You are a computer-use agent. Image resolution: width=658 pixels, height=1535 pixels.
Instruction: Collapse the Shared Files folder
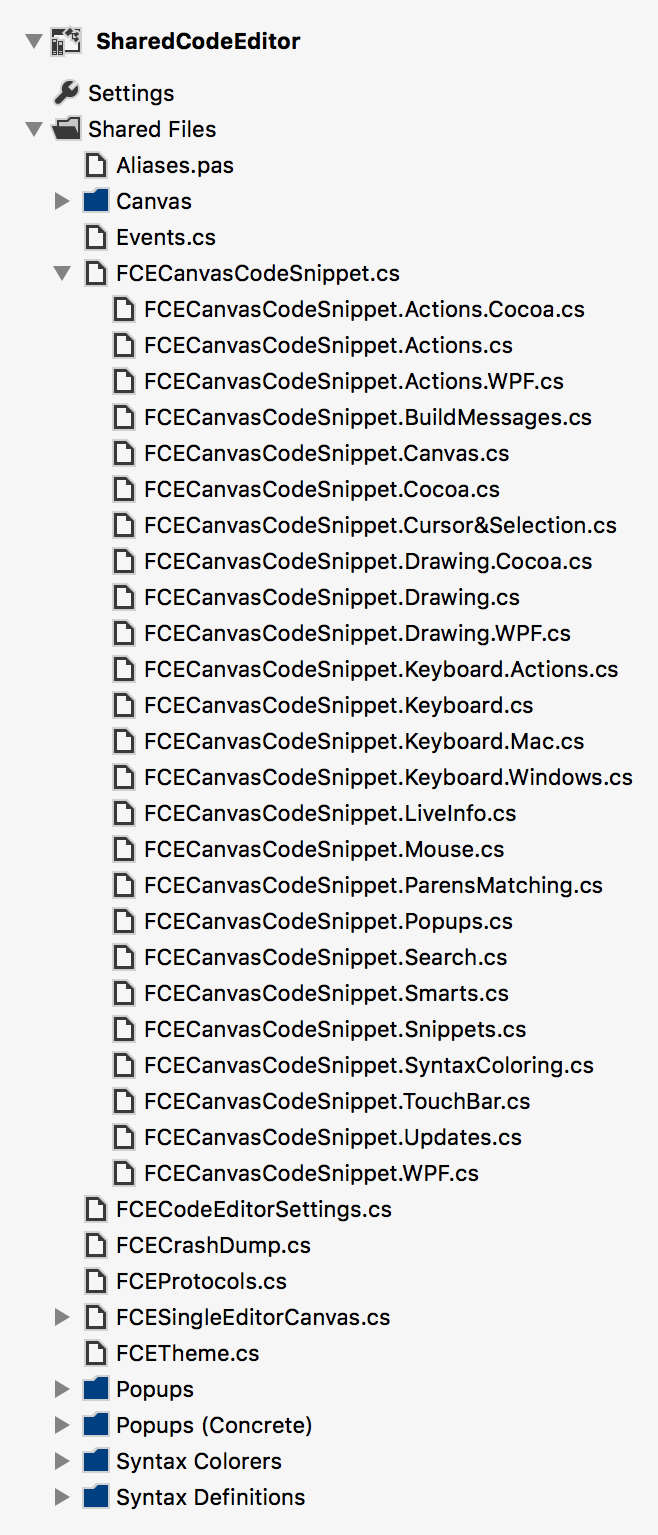point(34,129)
